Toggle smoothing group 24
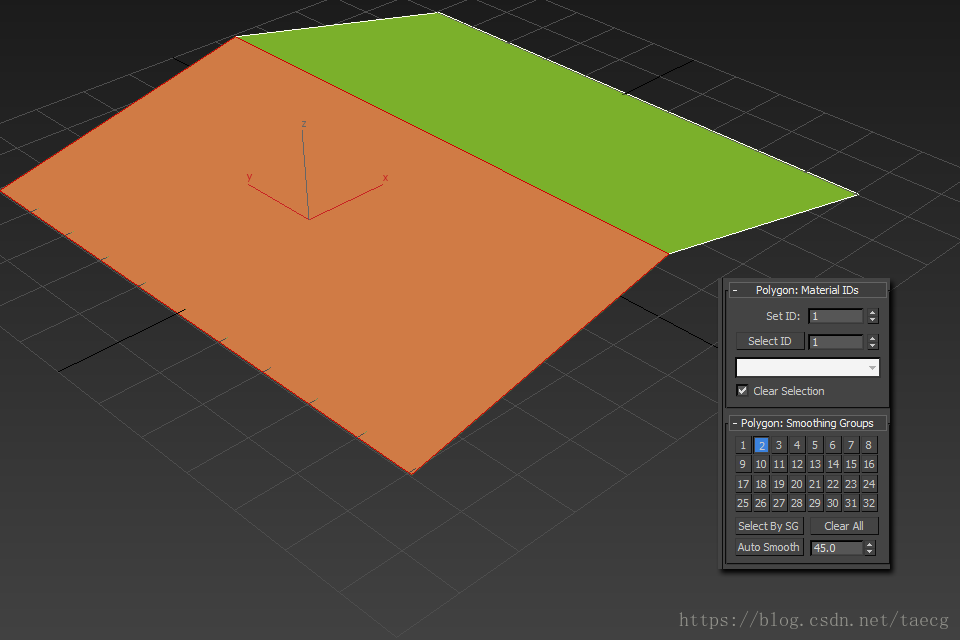The width and height of the screenshot is (960, 640). coord(869,484)
